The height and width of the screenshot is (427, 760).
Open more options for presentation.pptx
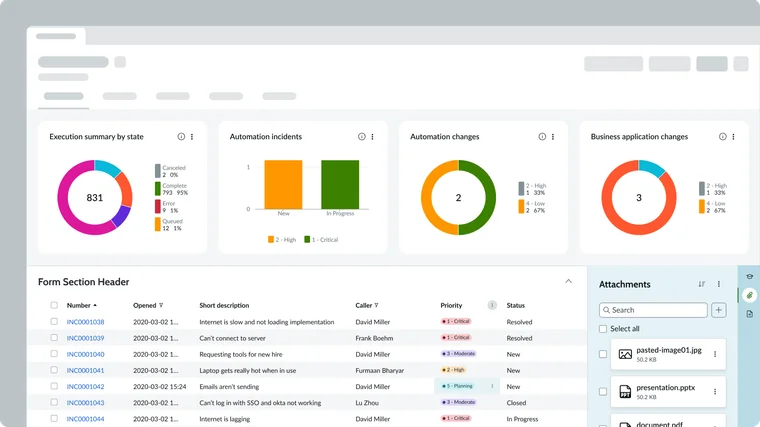(715, 392)
